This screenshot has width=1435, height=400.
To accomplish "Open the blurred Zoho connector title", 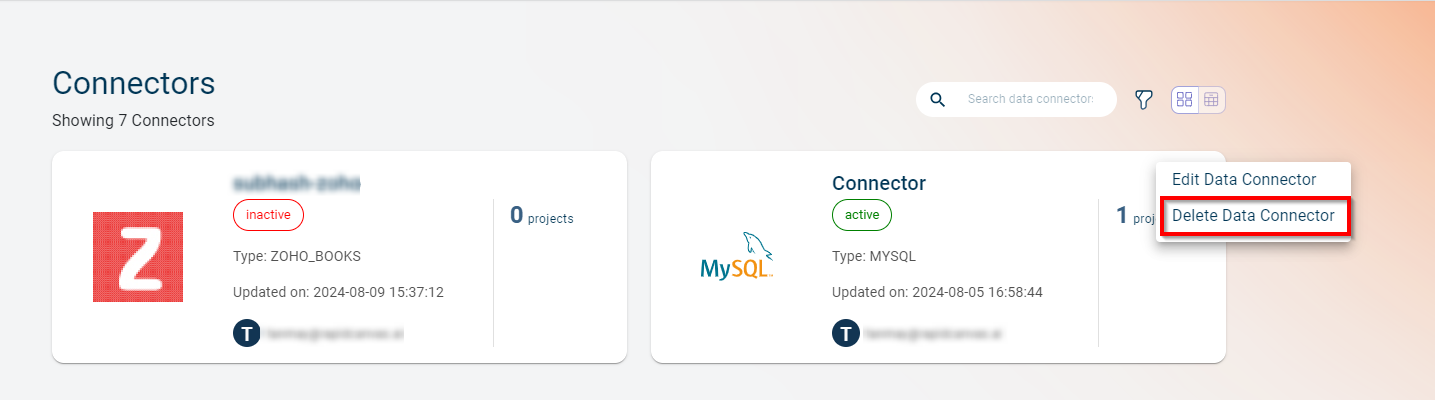I will (296, 183).
